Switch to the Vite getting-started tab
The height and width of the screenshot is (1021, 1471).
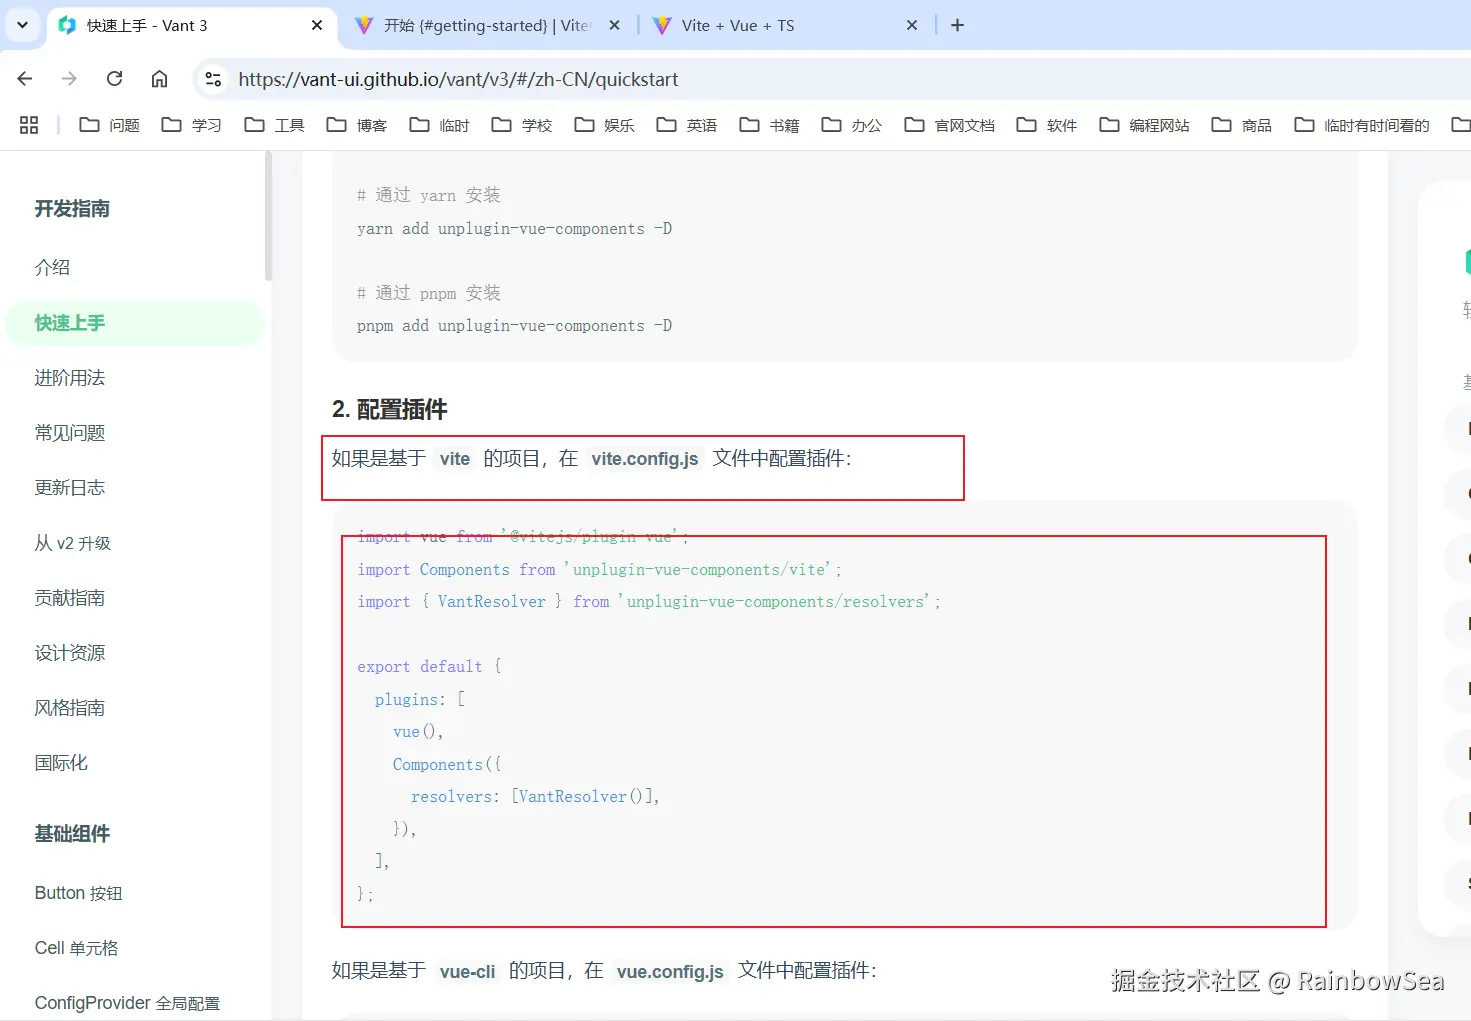[x=490, y=26]
